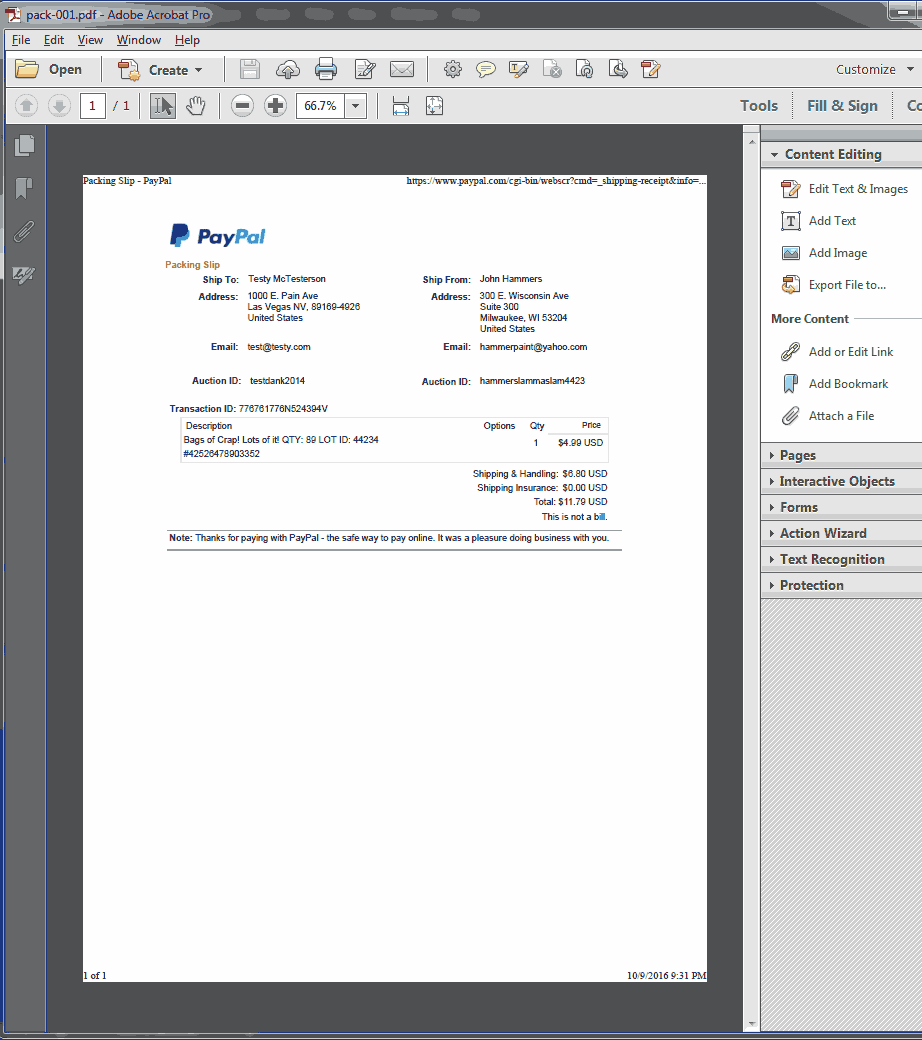
Task: Show the Bookmarks side panel
Action: click(x=24, y=188)
